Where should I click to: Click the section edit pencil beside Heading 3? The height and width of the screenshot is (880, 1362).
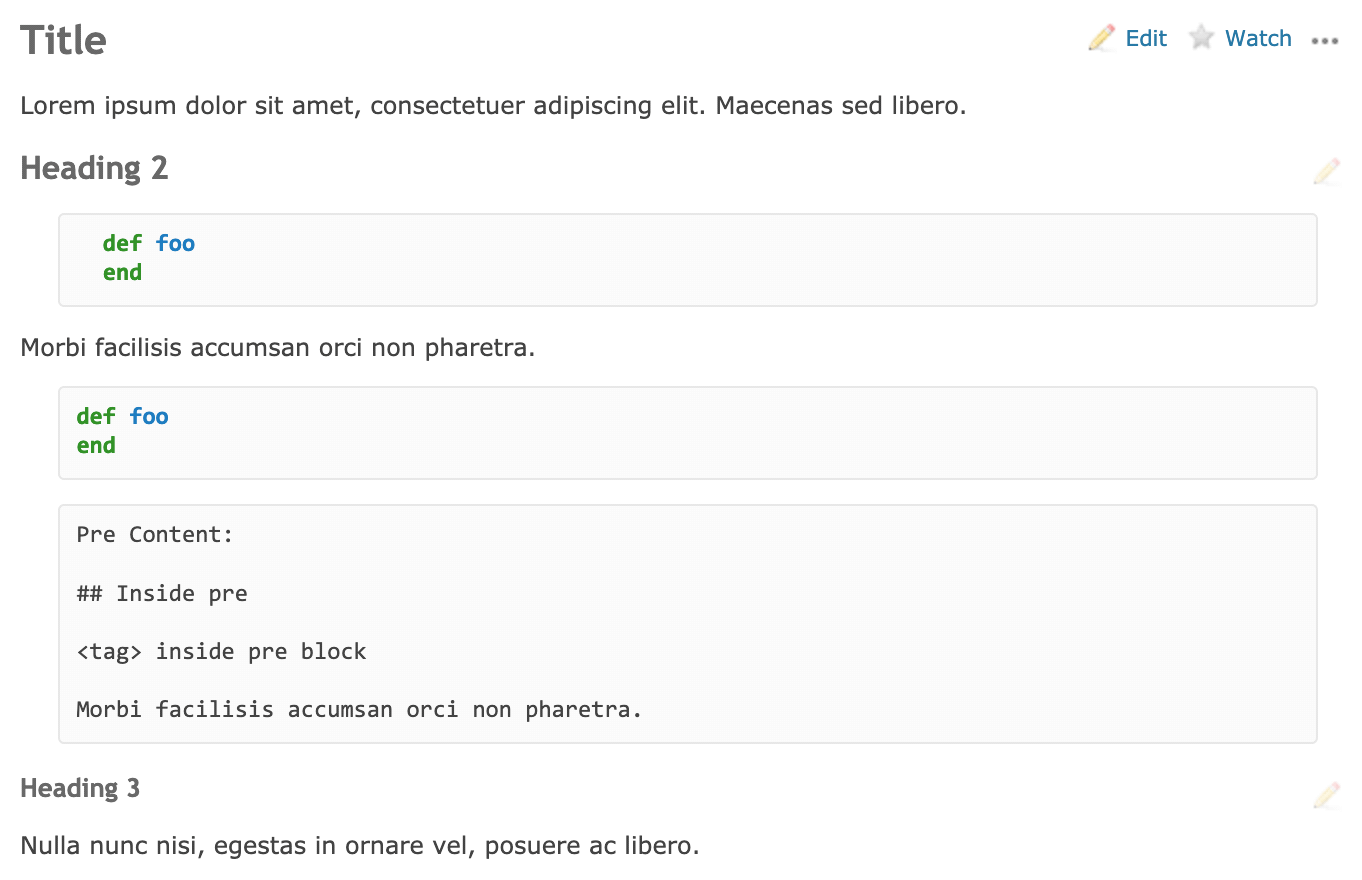[x=1326, y=795]
